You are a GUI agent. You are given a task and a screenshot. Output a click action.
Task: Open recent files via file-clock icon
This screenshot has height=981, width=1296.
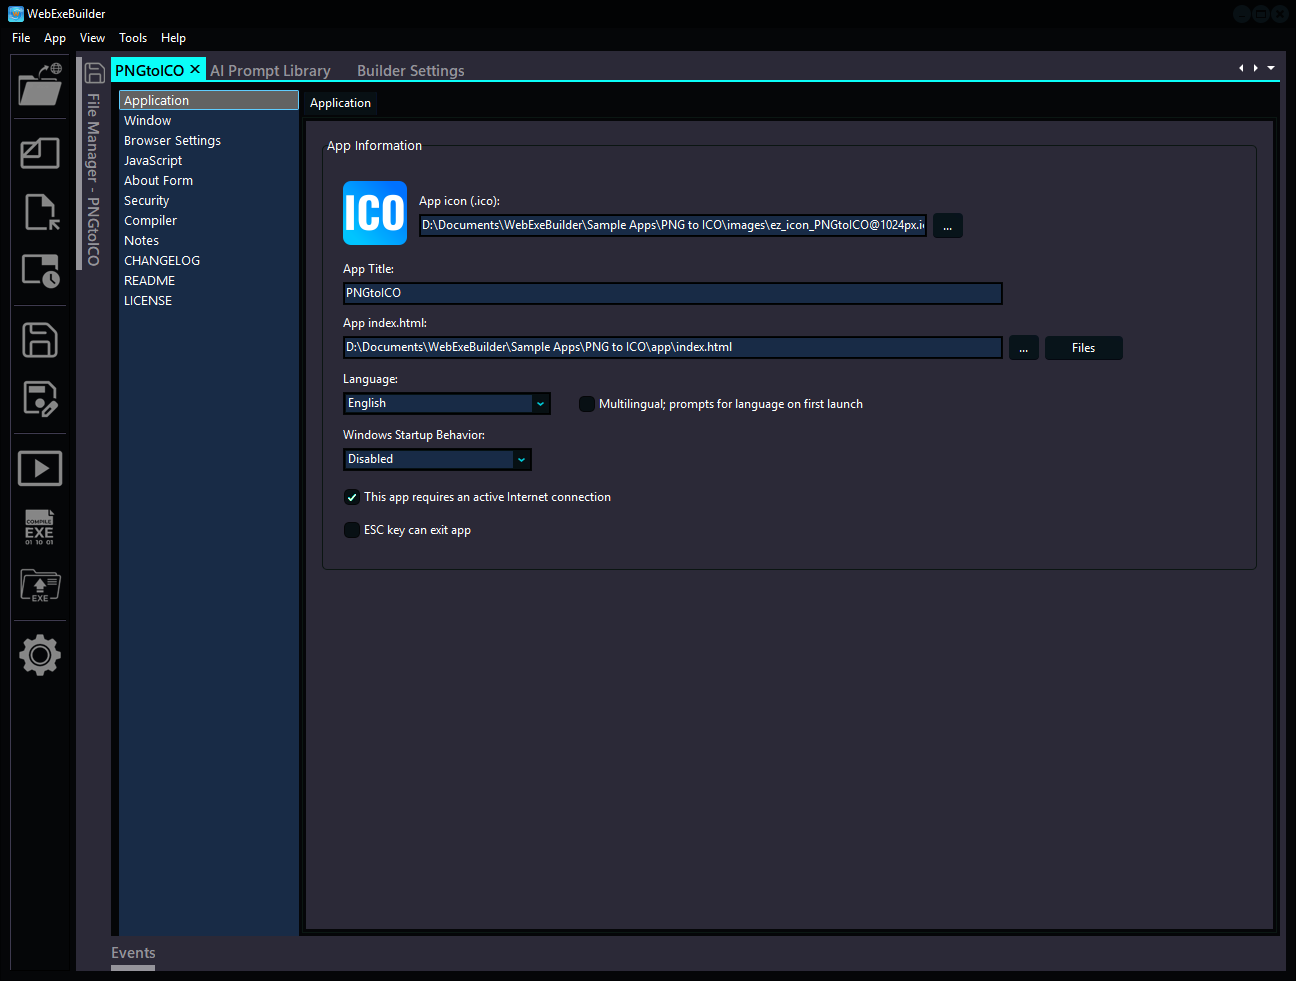(x=39, y=270)
